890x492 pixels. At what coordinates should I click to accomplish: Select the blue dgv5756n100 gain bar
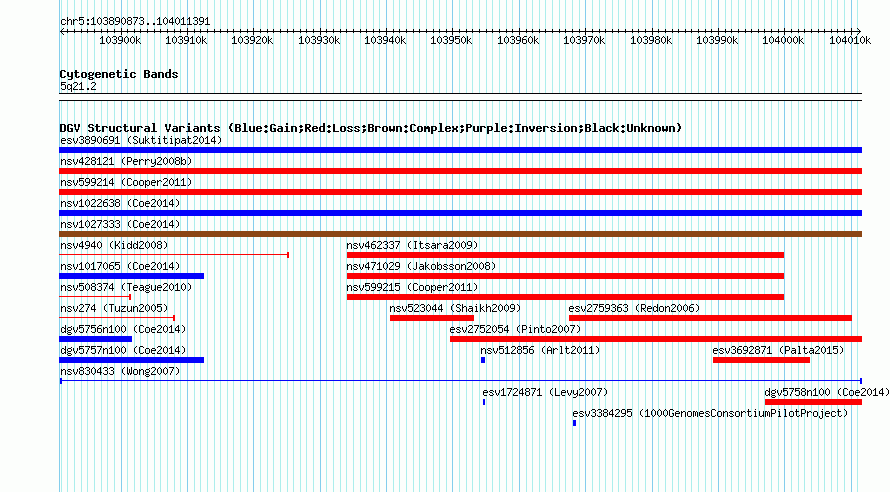pyautogui.click(x=95, y=339)
